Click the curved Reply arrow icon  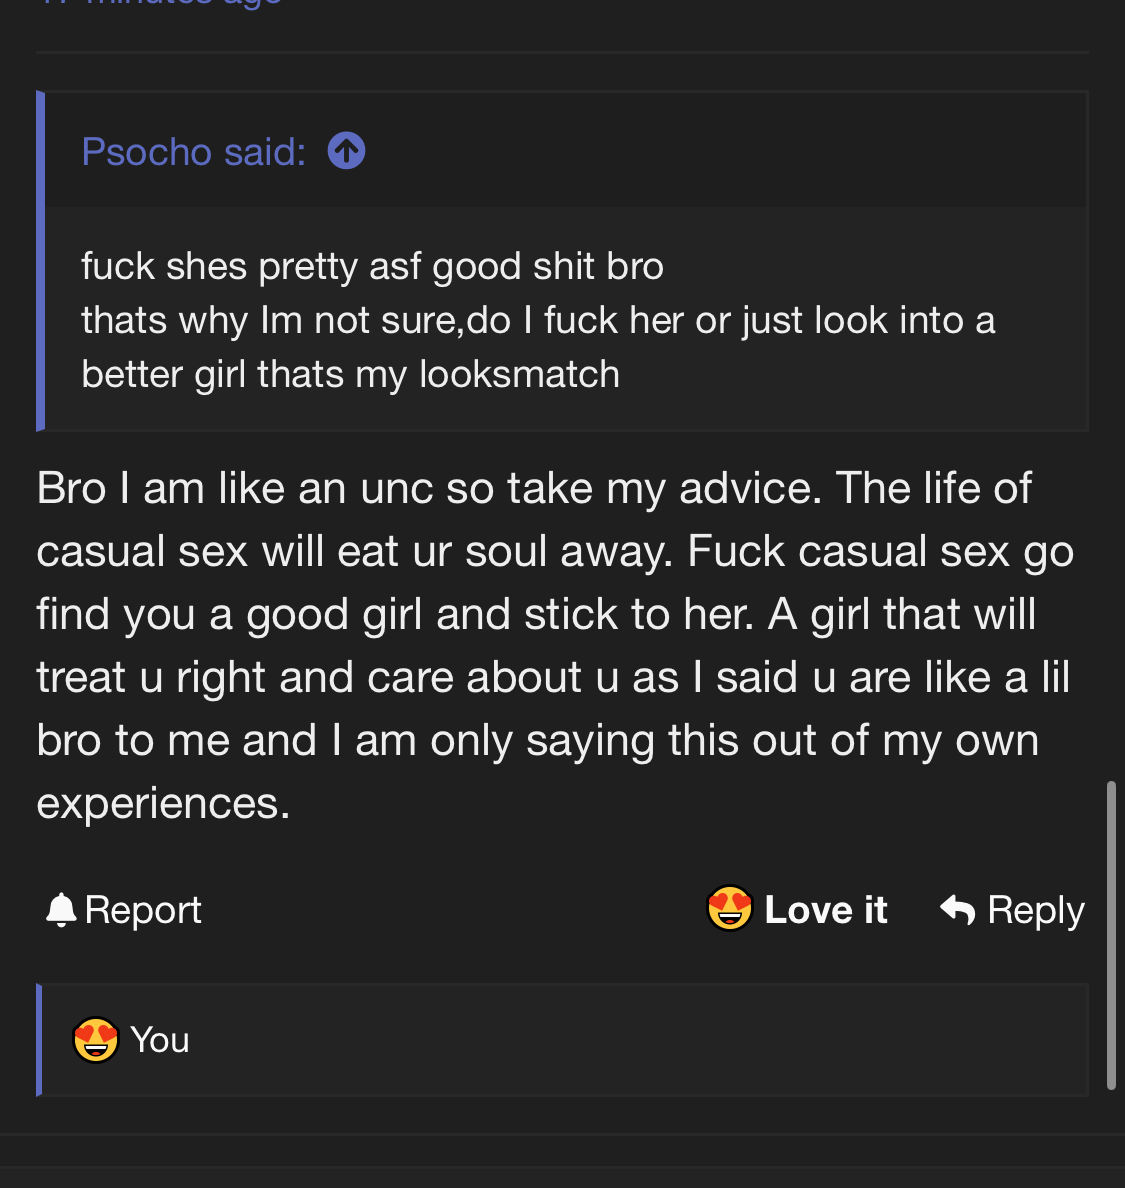[958, 909]
